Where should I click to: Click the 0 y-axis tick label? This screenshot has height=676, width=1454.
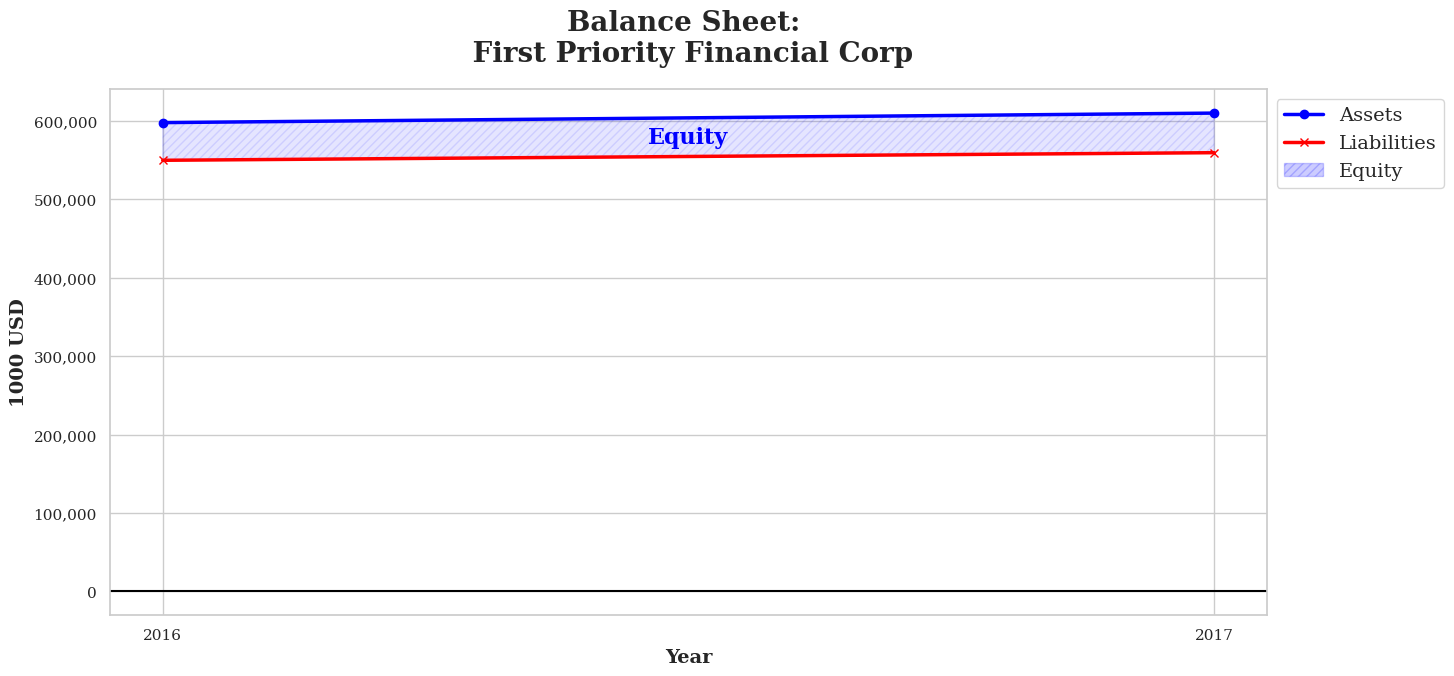(92, 593)
